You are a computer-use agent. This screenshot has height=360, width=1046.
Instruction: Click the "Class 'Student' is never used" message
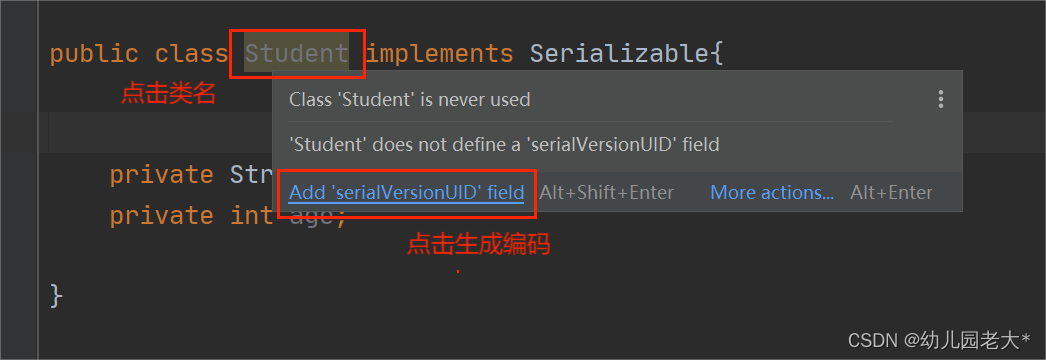pyautogui.click(x=410, y=100)
